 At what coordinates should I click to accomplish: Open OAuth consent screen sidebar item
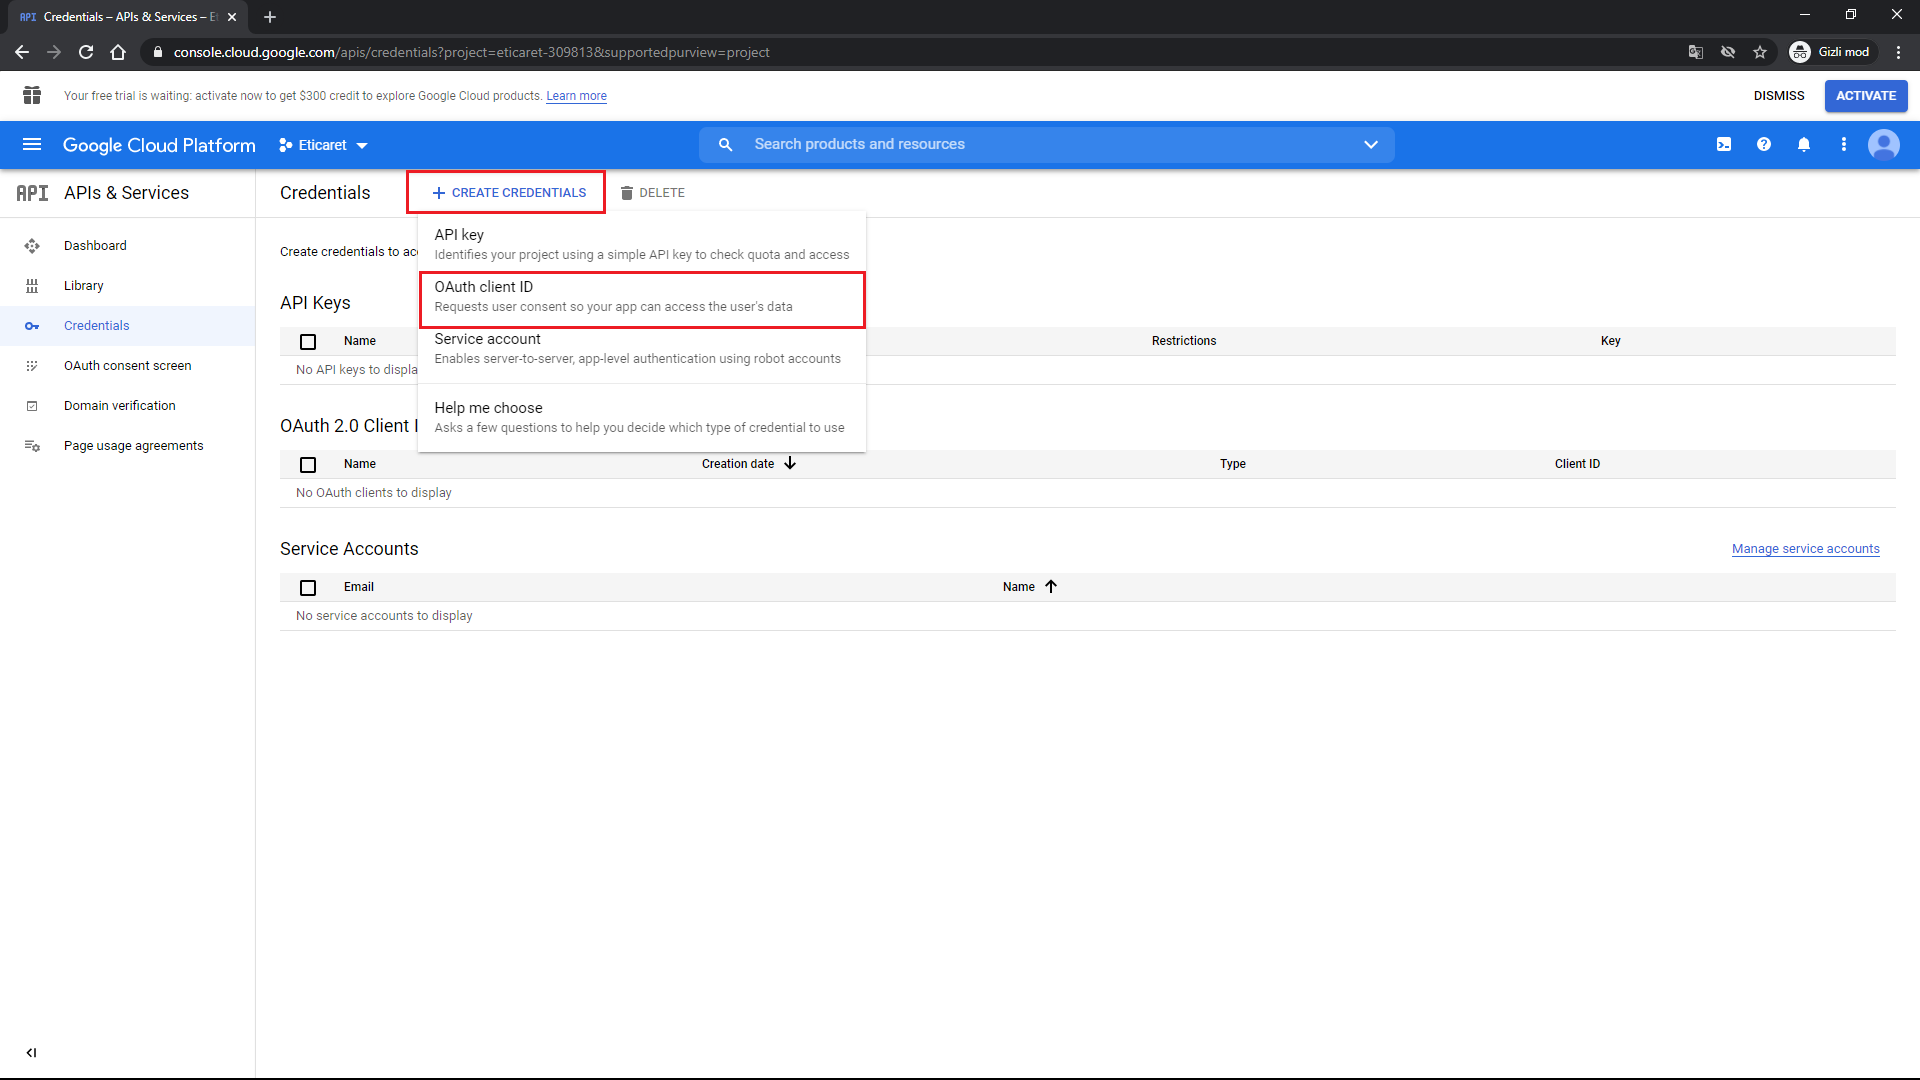128,366
